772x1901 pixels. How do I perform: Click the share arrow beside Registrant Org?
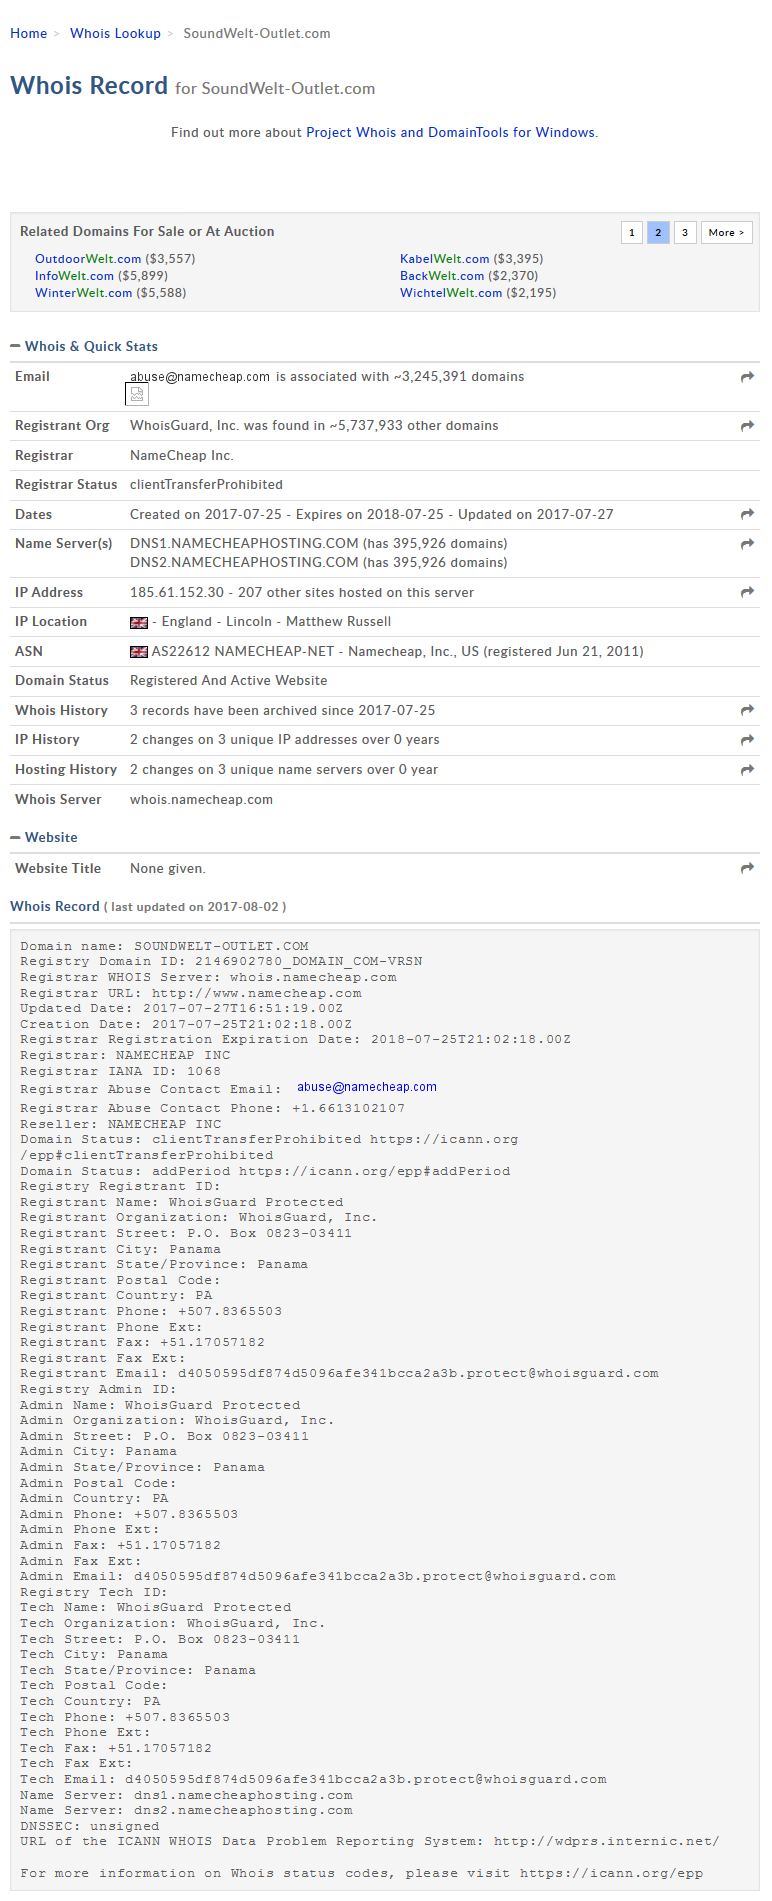tap(746, 426)
